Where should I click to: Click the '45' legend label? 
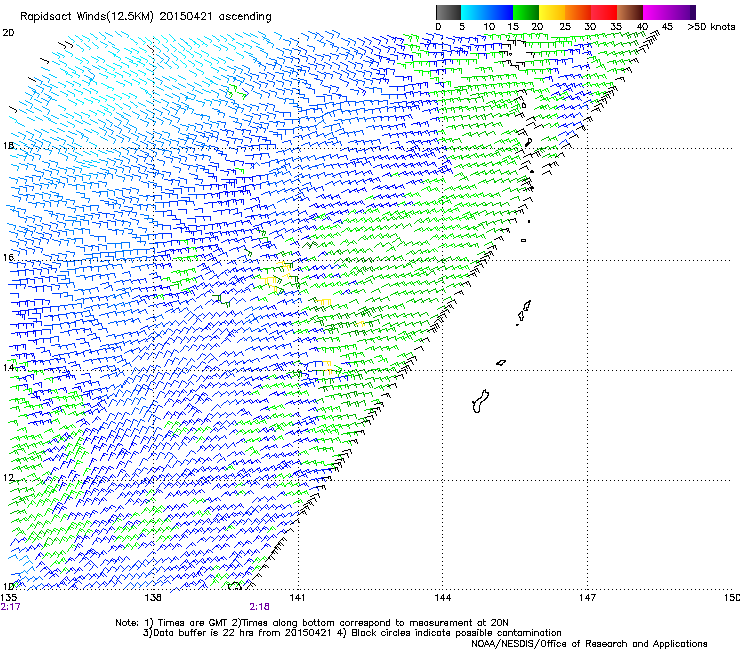[667, 27]
